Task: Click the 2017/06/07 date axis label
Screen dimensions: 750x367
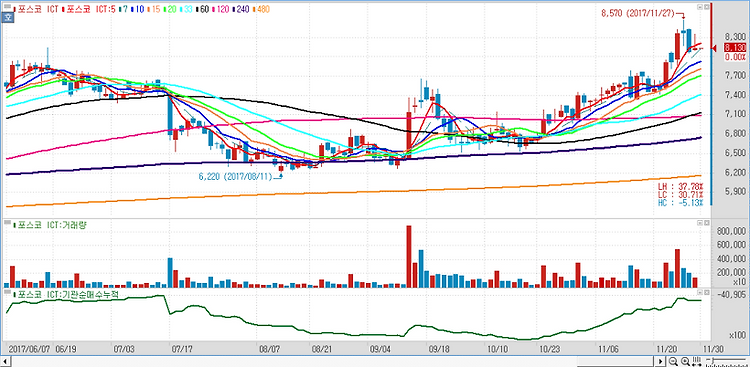Action: [x=28, y=348]
